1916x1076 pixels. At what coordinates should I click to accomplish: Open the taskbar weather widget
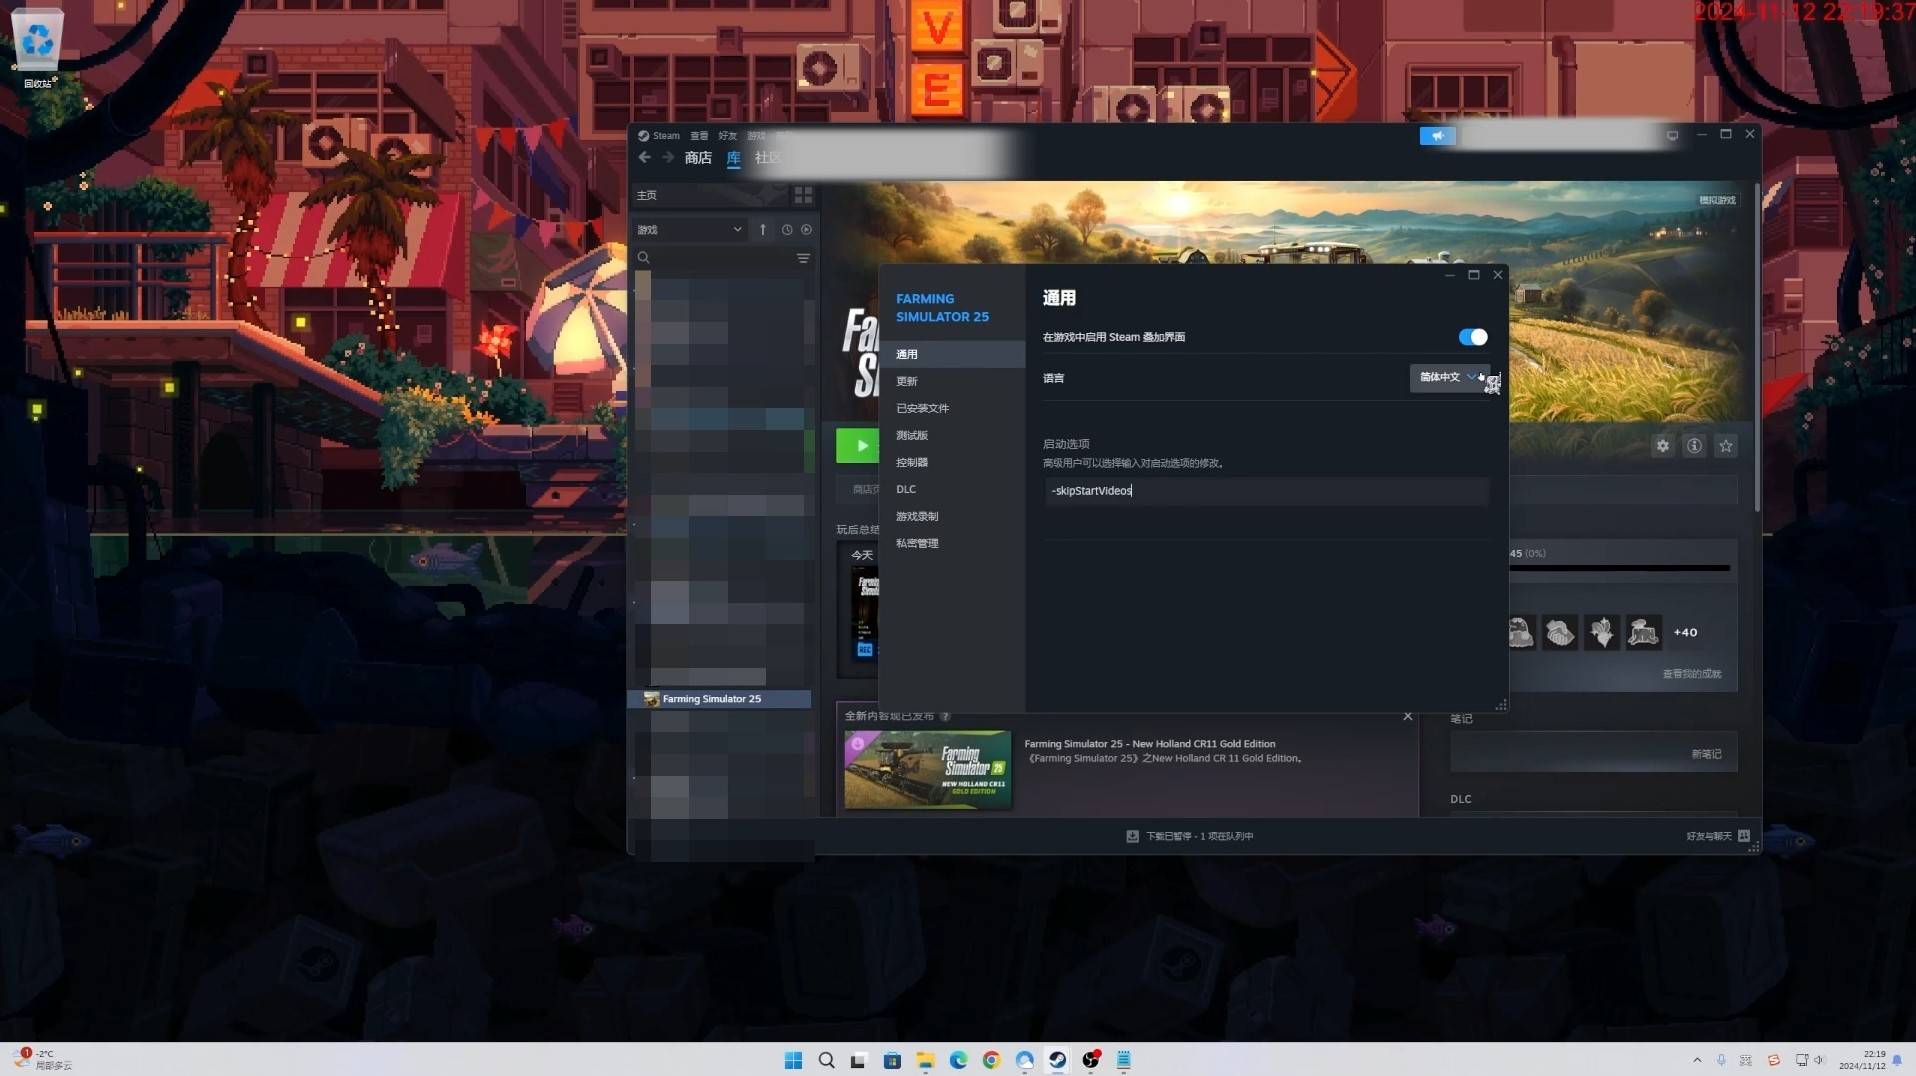42,1060
